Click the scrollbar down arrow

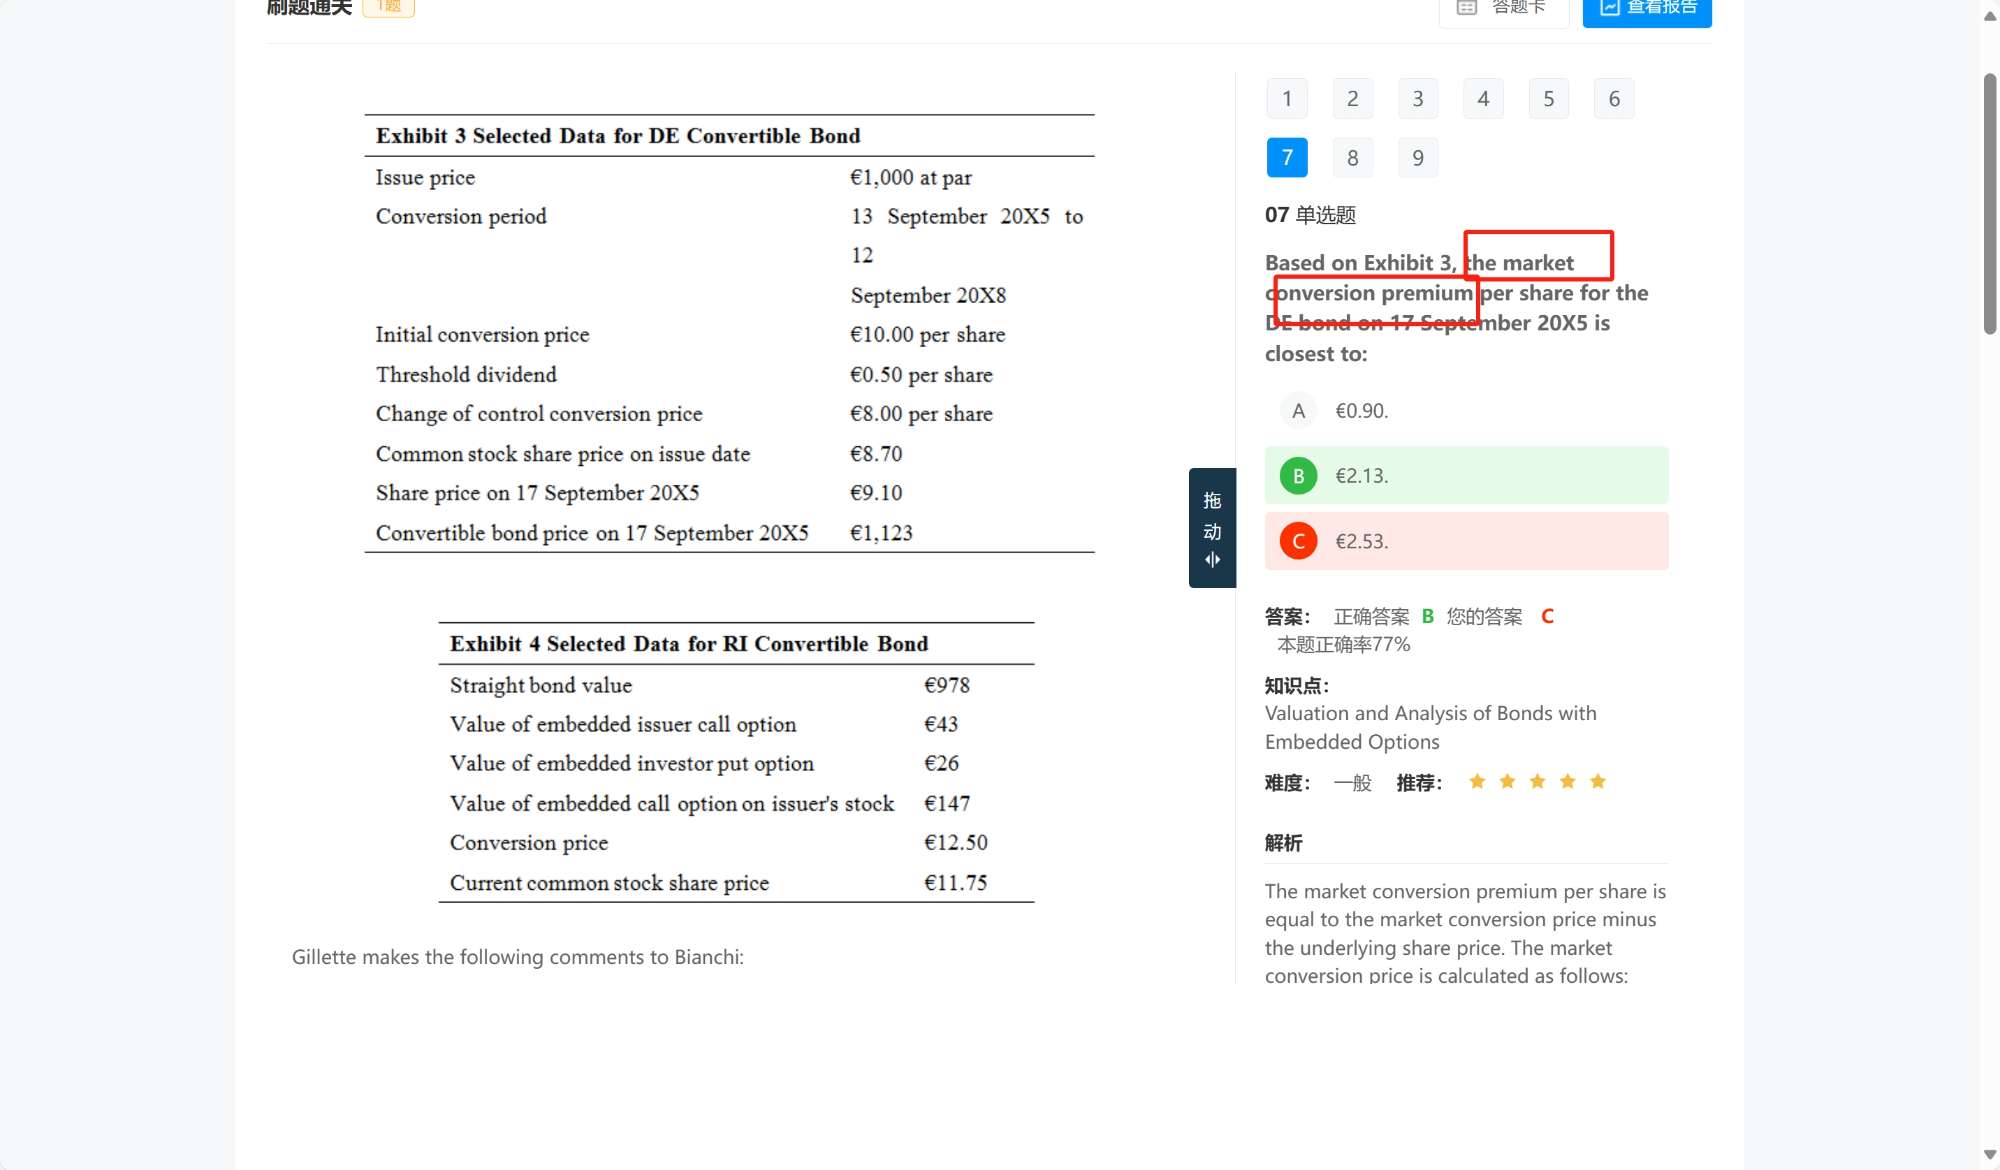pyautogui.click(x=1989, y=1155)
